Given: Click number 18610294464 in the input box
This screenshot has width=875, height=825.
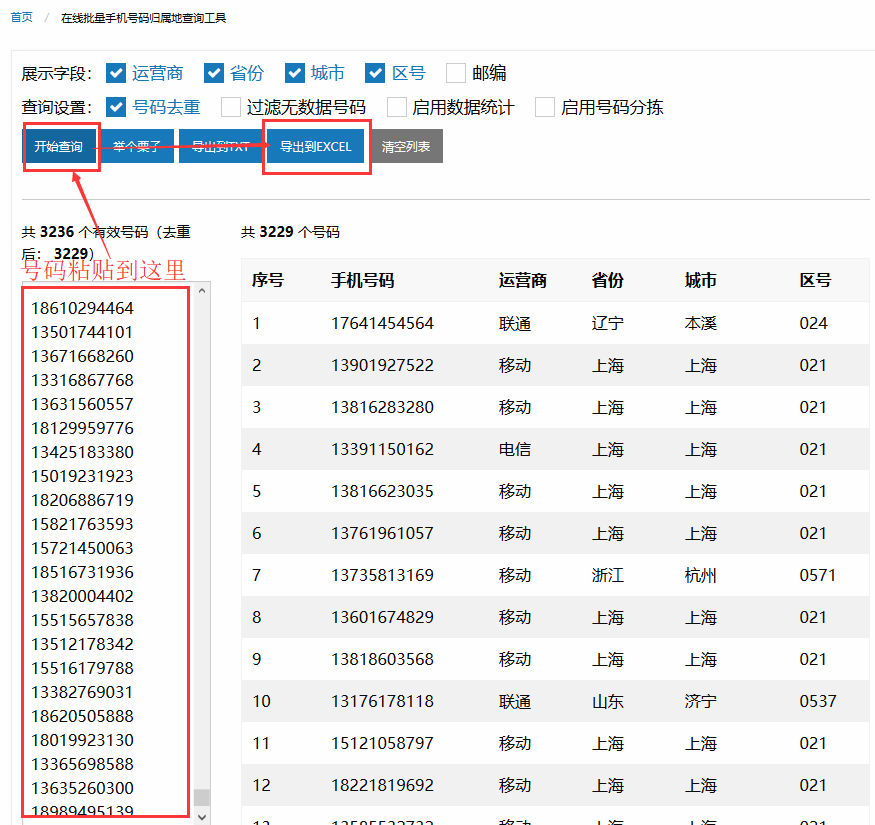Looking at the screenshot, I should [x=83, y=308].
